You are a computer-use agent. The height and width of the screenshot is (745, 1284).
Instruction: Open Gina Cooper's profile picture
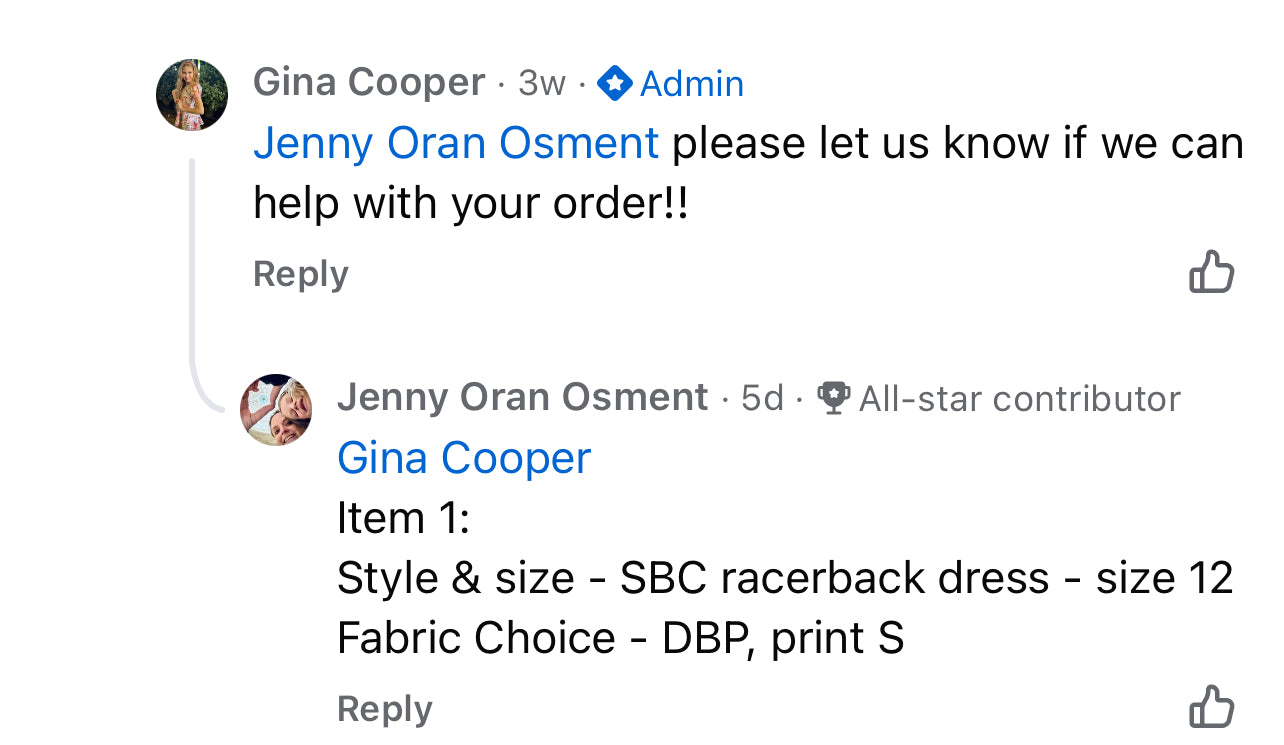[192, 95]
